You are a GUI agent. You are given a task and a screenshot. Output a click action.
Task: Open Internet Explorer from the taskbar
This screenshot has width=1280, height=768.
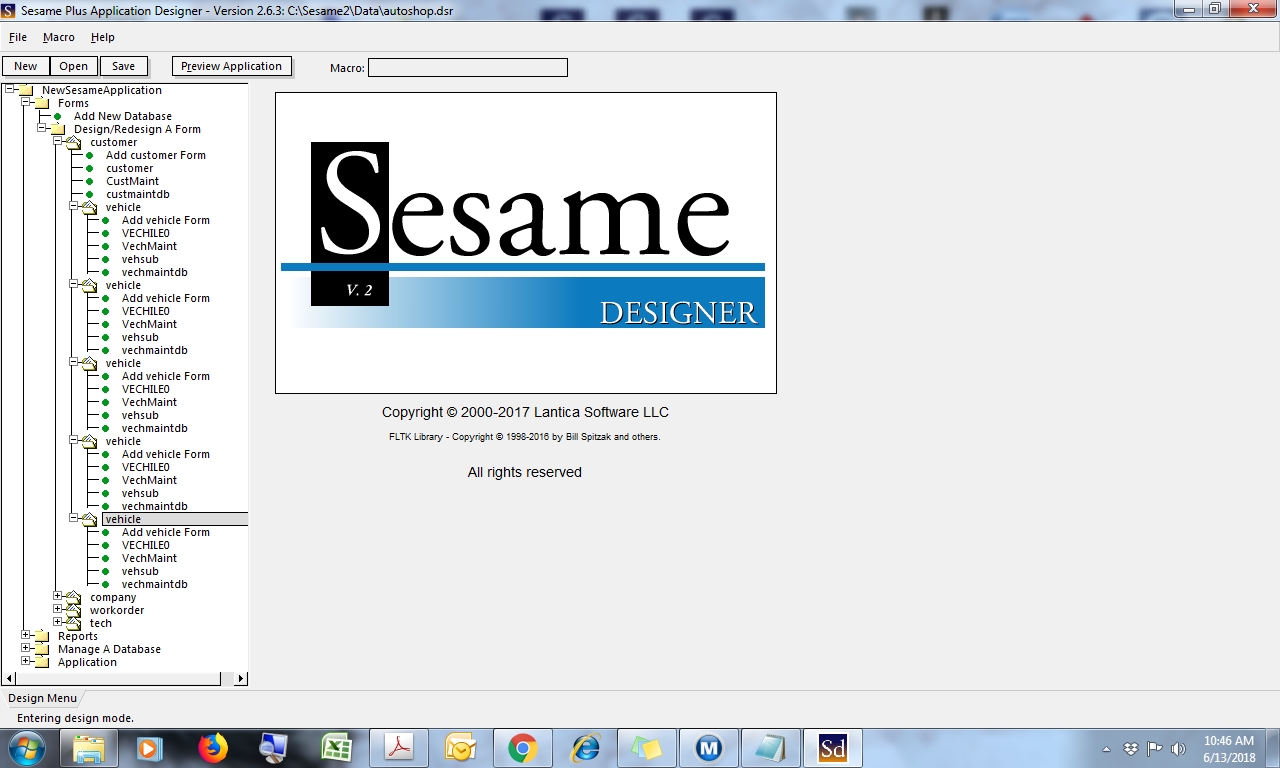584,748
